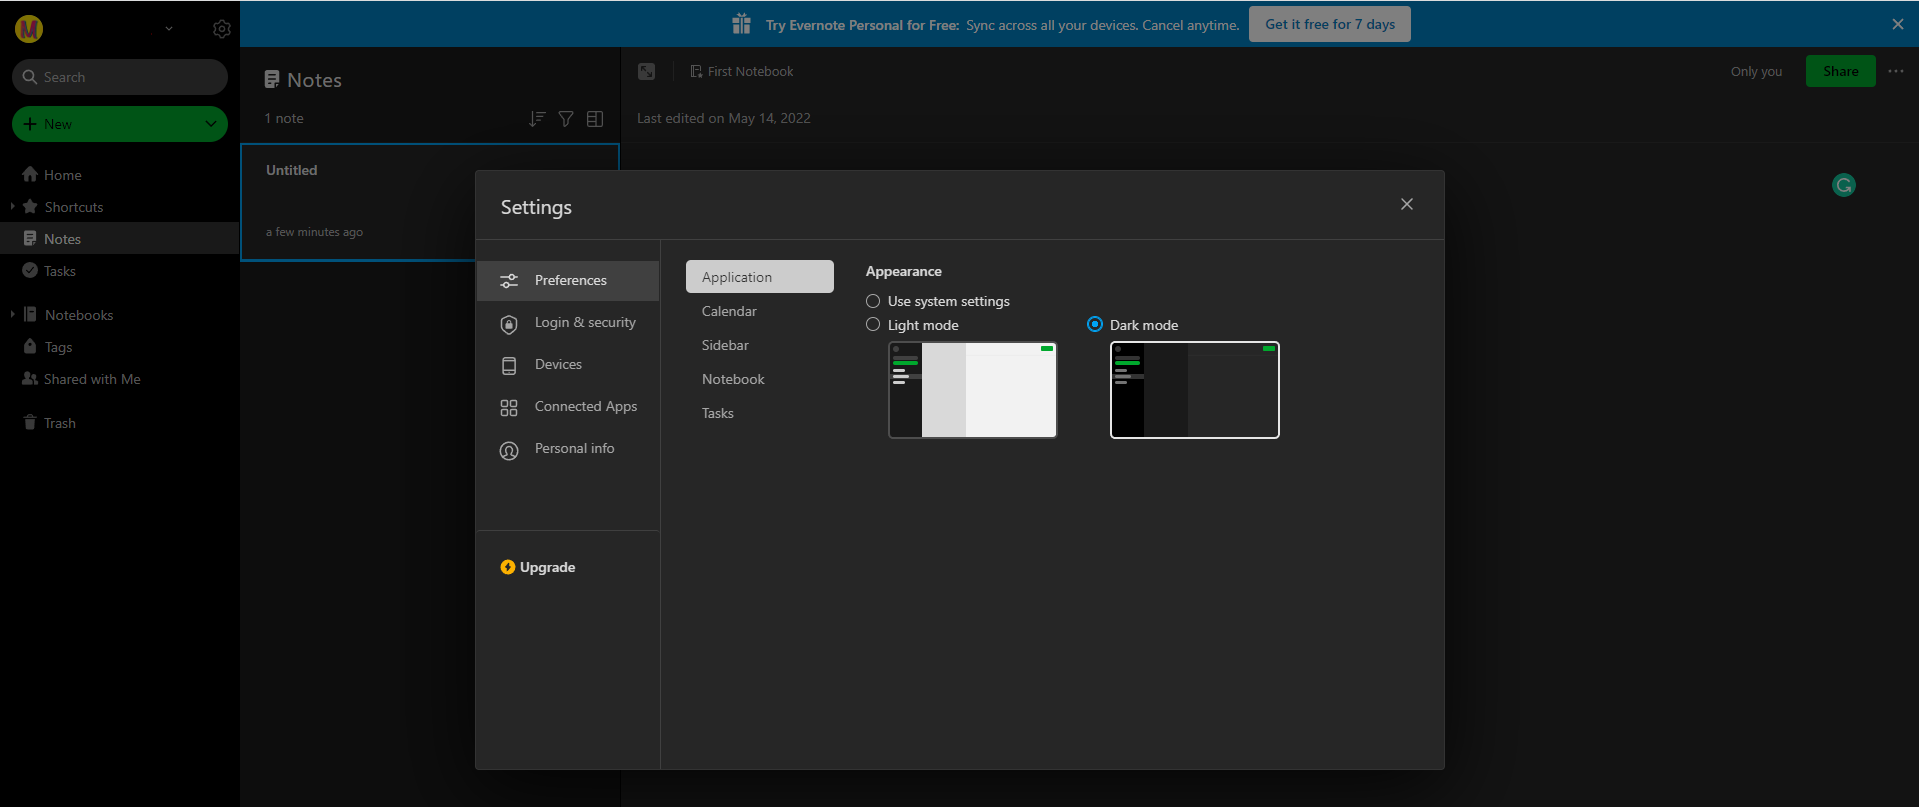This screenshot has width=1919, height=807.
Task: Click the Preferences sliders icon
Action: (x=509, y=281)
